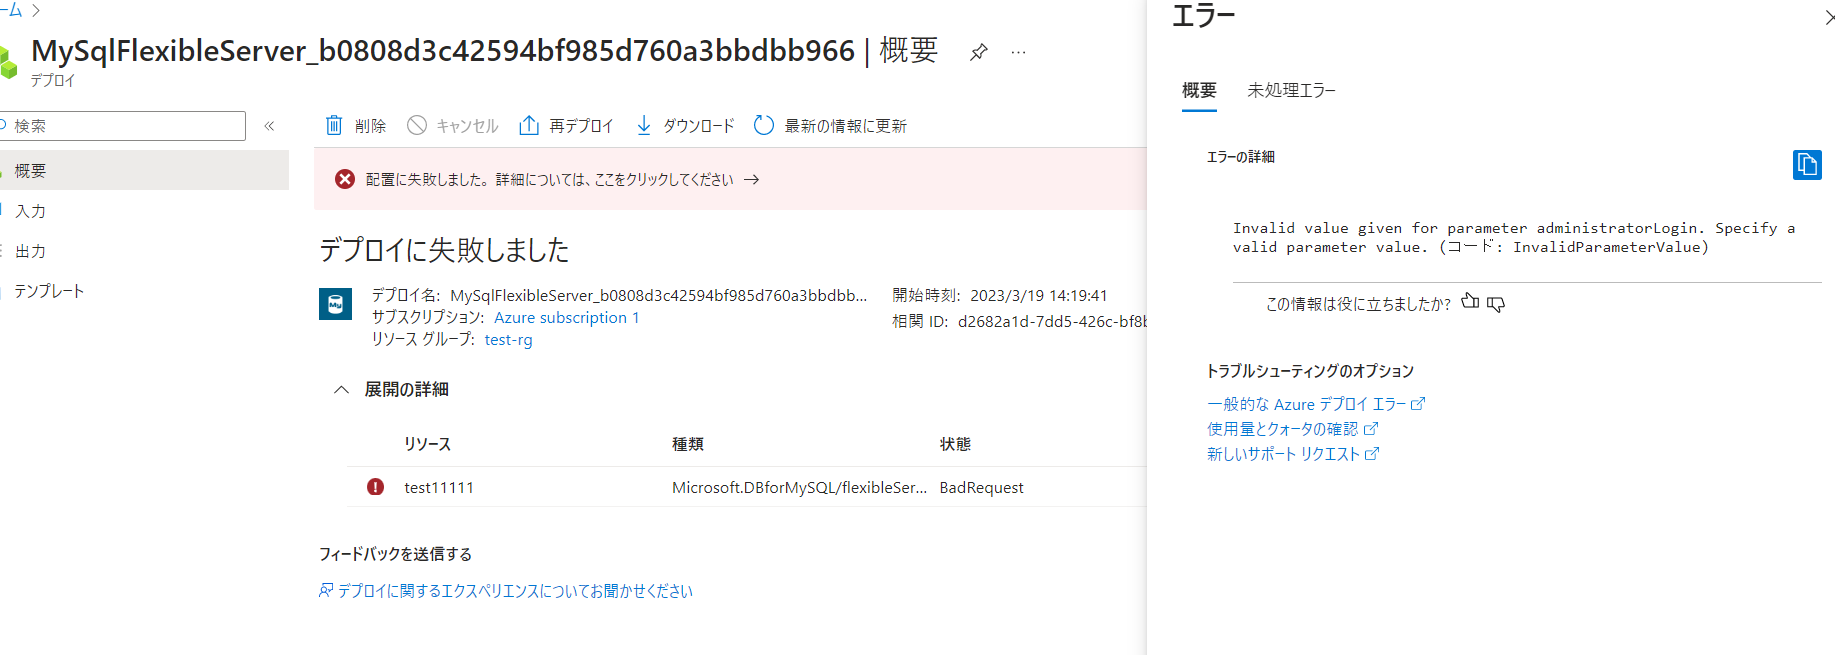Viewport: 1835px width, 655px height.
Task: Collapse the 展開の詳細 section
Action: 341,389
